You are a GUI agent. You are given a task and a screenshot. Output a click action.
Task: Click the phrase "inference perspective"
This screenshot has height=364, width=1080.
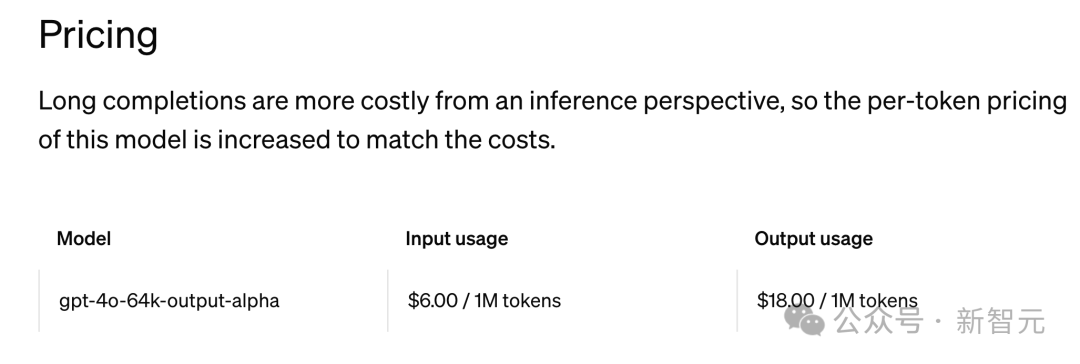(656, 102)
